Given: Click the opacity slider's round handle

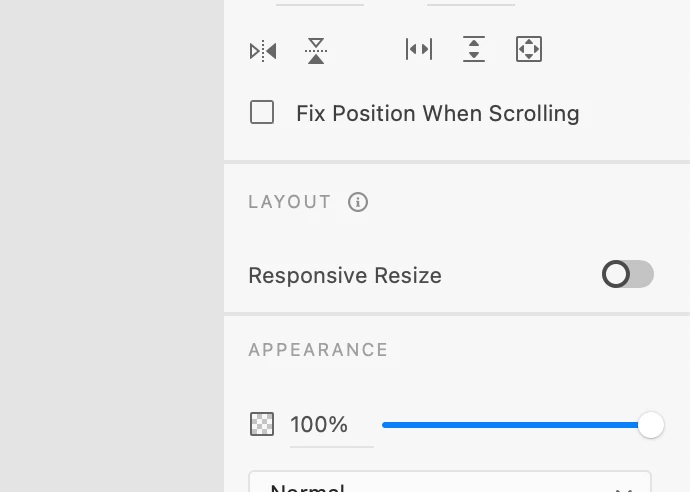Looking at the screenshot, I should [651, 425].
